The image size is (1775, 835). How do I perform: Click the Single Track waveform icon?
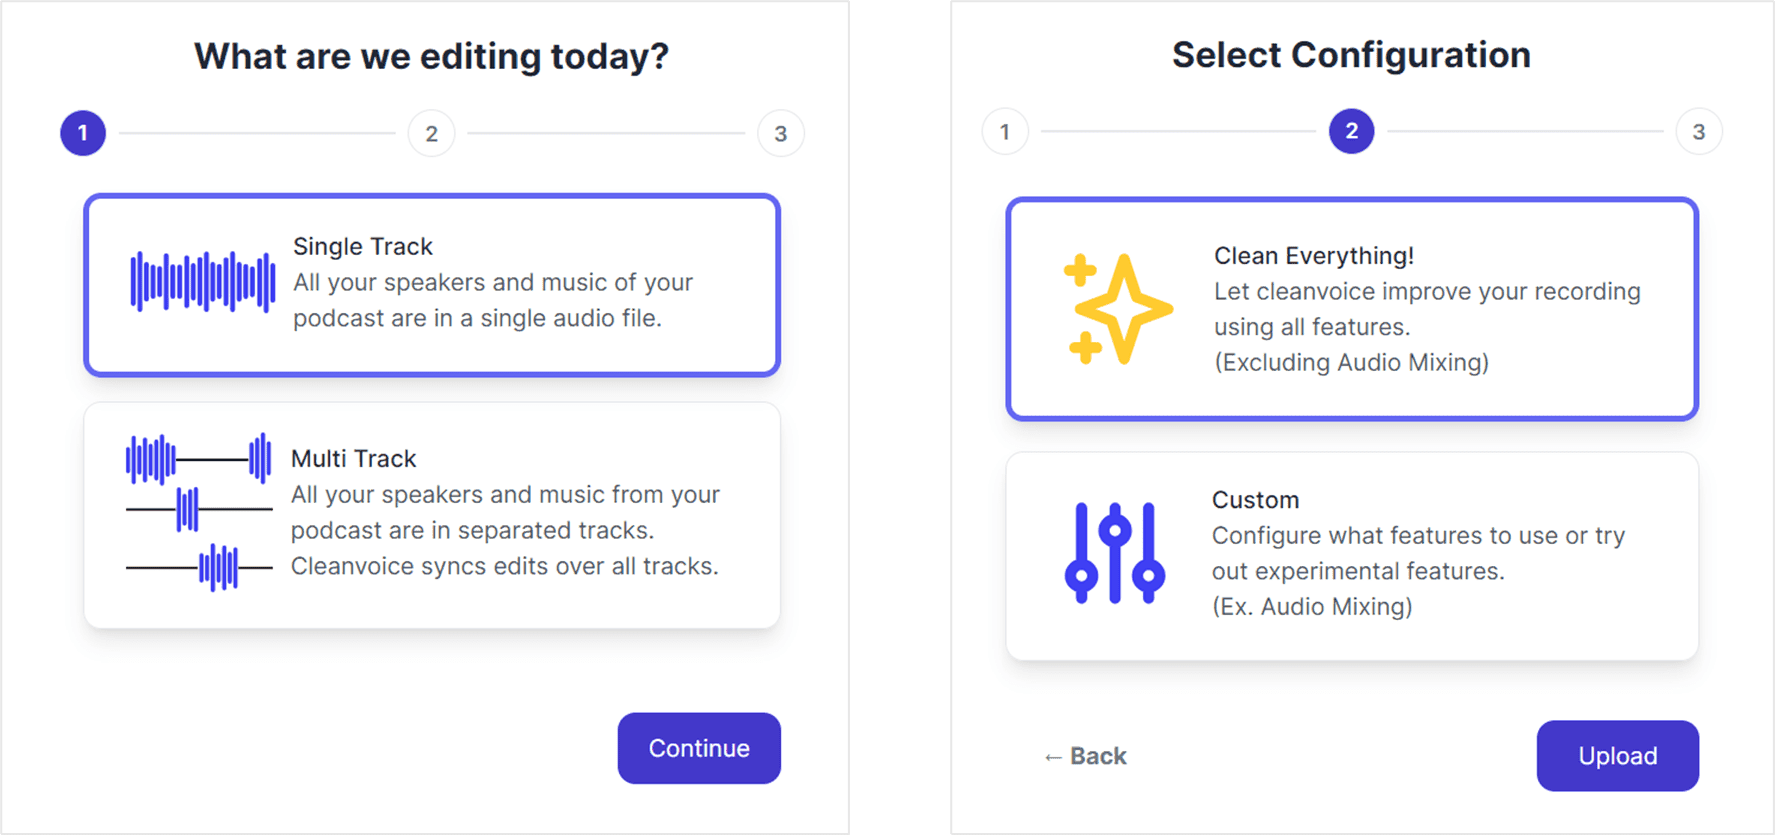pyautogui.click(x=202, y=282)
